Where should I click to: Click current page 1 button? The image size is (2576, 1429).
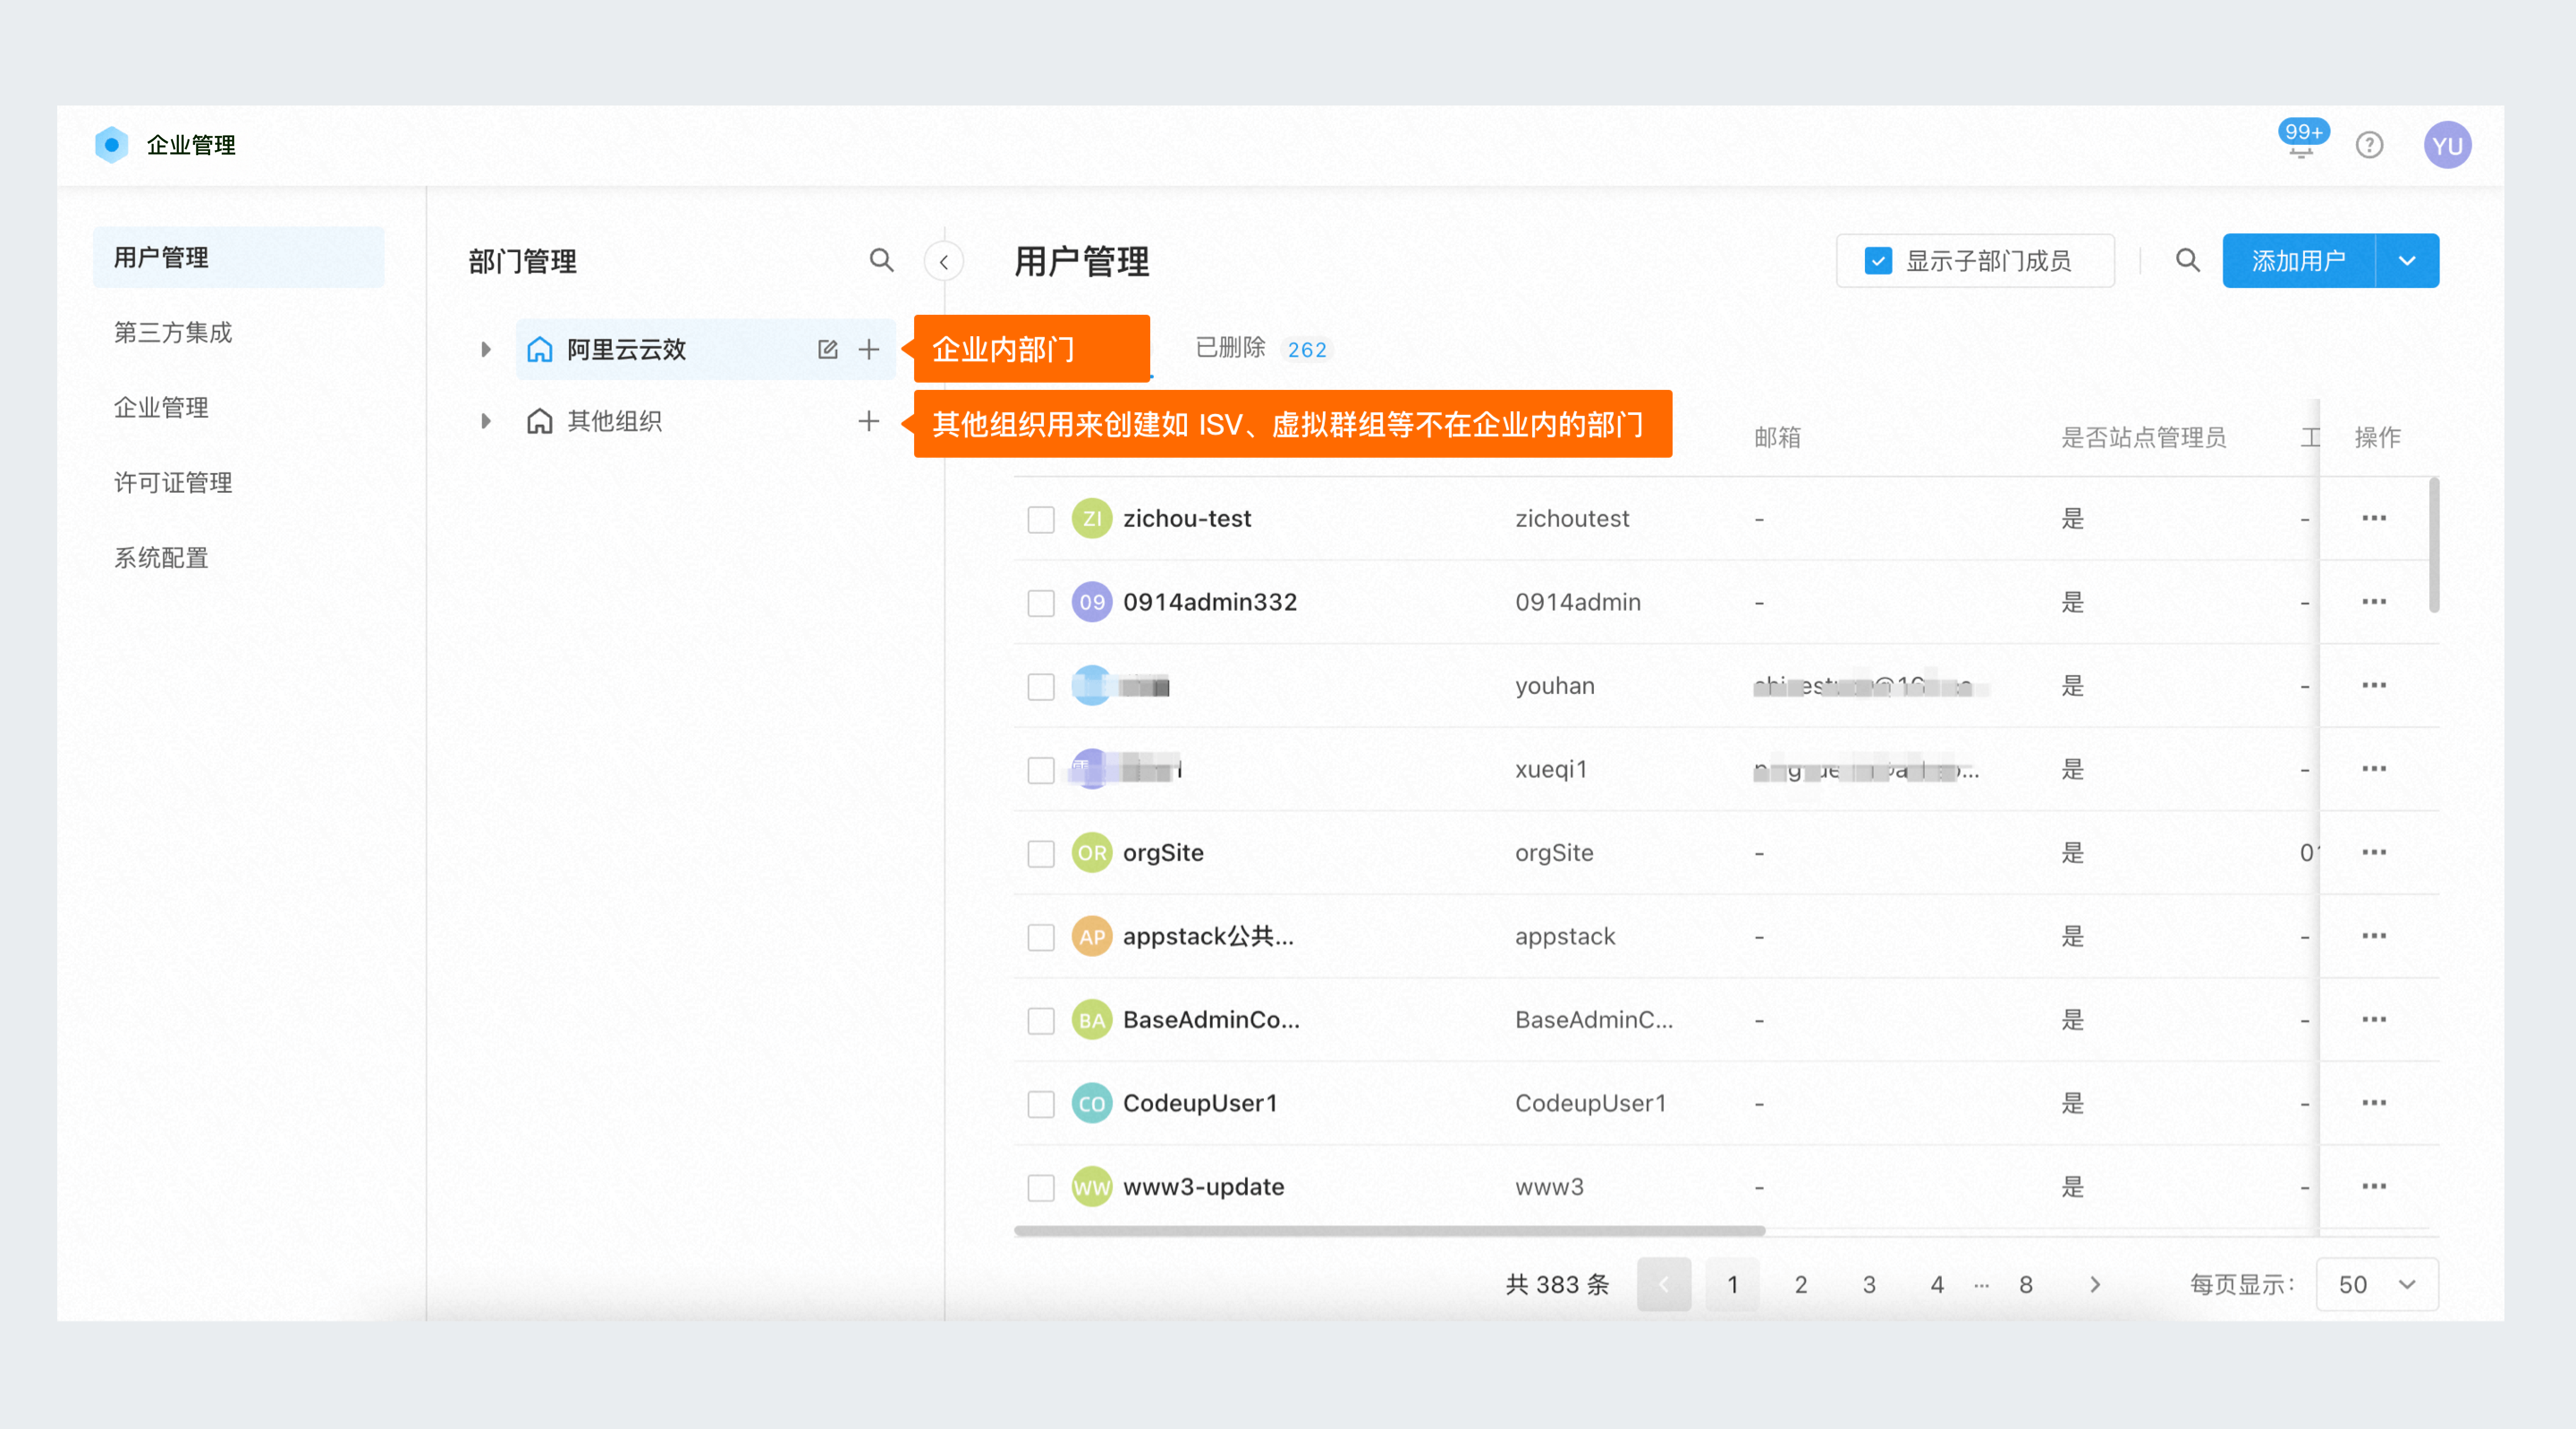click(x=1732, y=1284)
